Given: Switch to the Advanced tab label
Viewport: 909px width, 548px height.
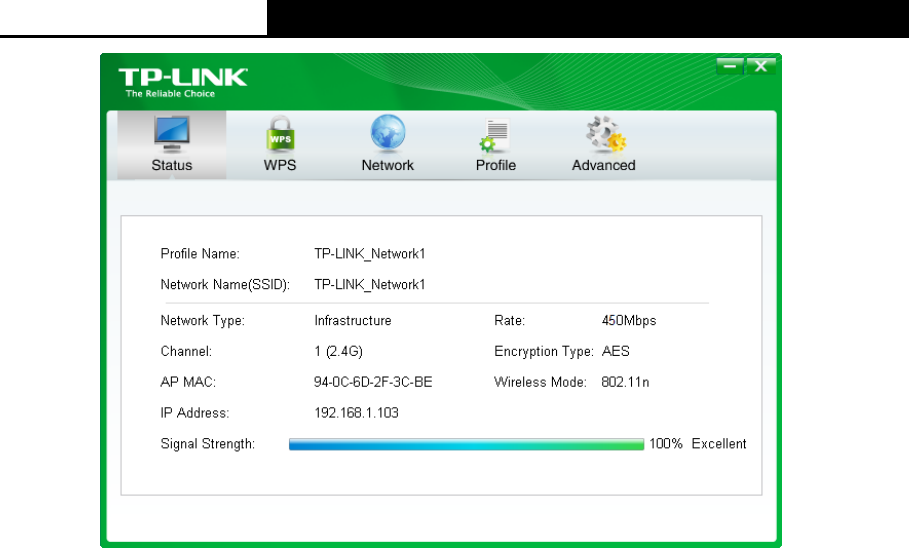Looking at the screenshot, I should coord(603,165).
